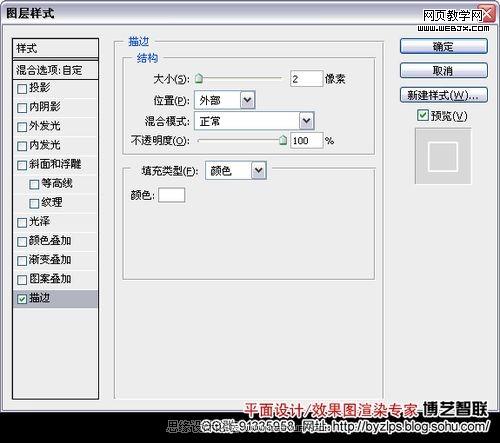Enable the 颜色叠加 color overlay checkbox

(22, 241)
